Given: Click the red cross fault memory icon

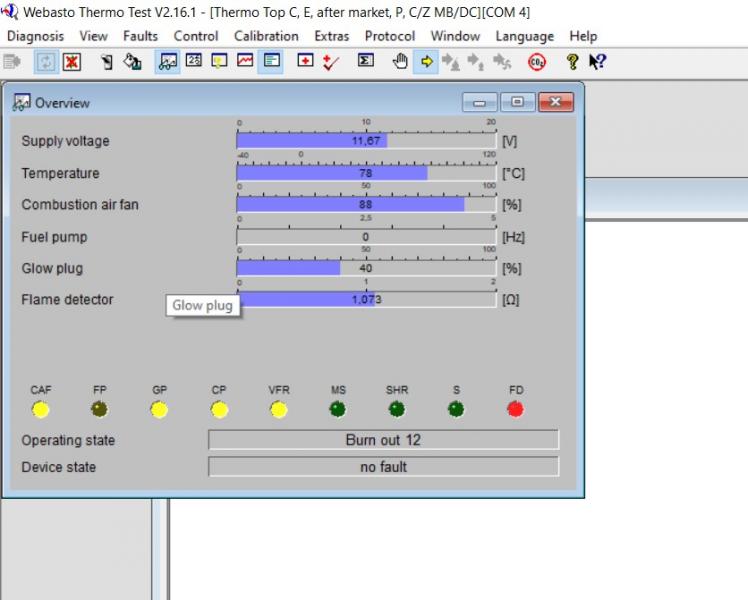Looking at the screenshot, I should click(305, 61).
